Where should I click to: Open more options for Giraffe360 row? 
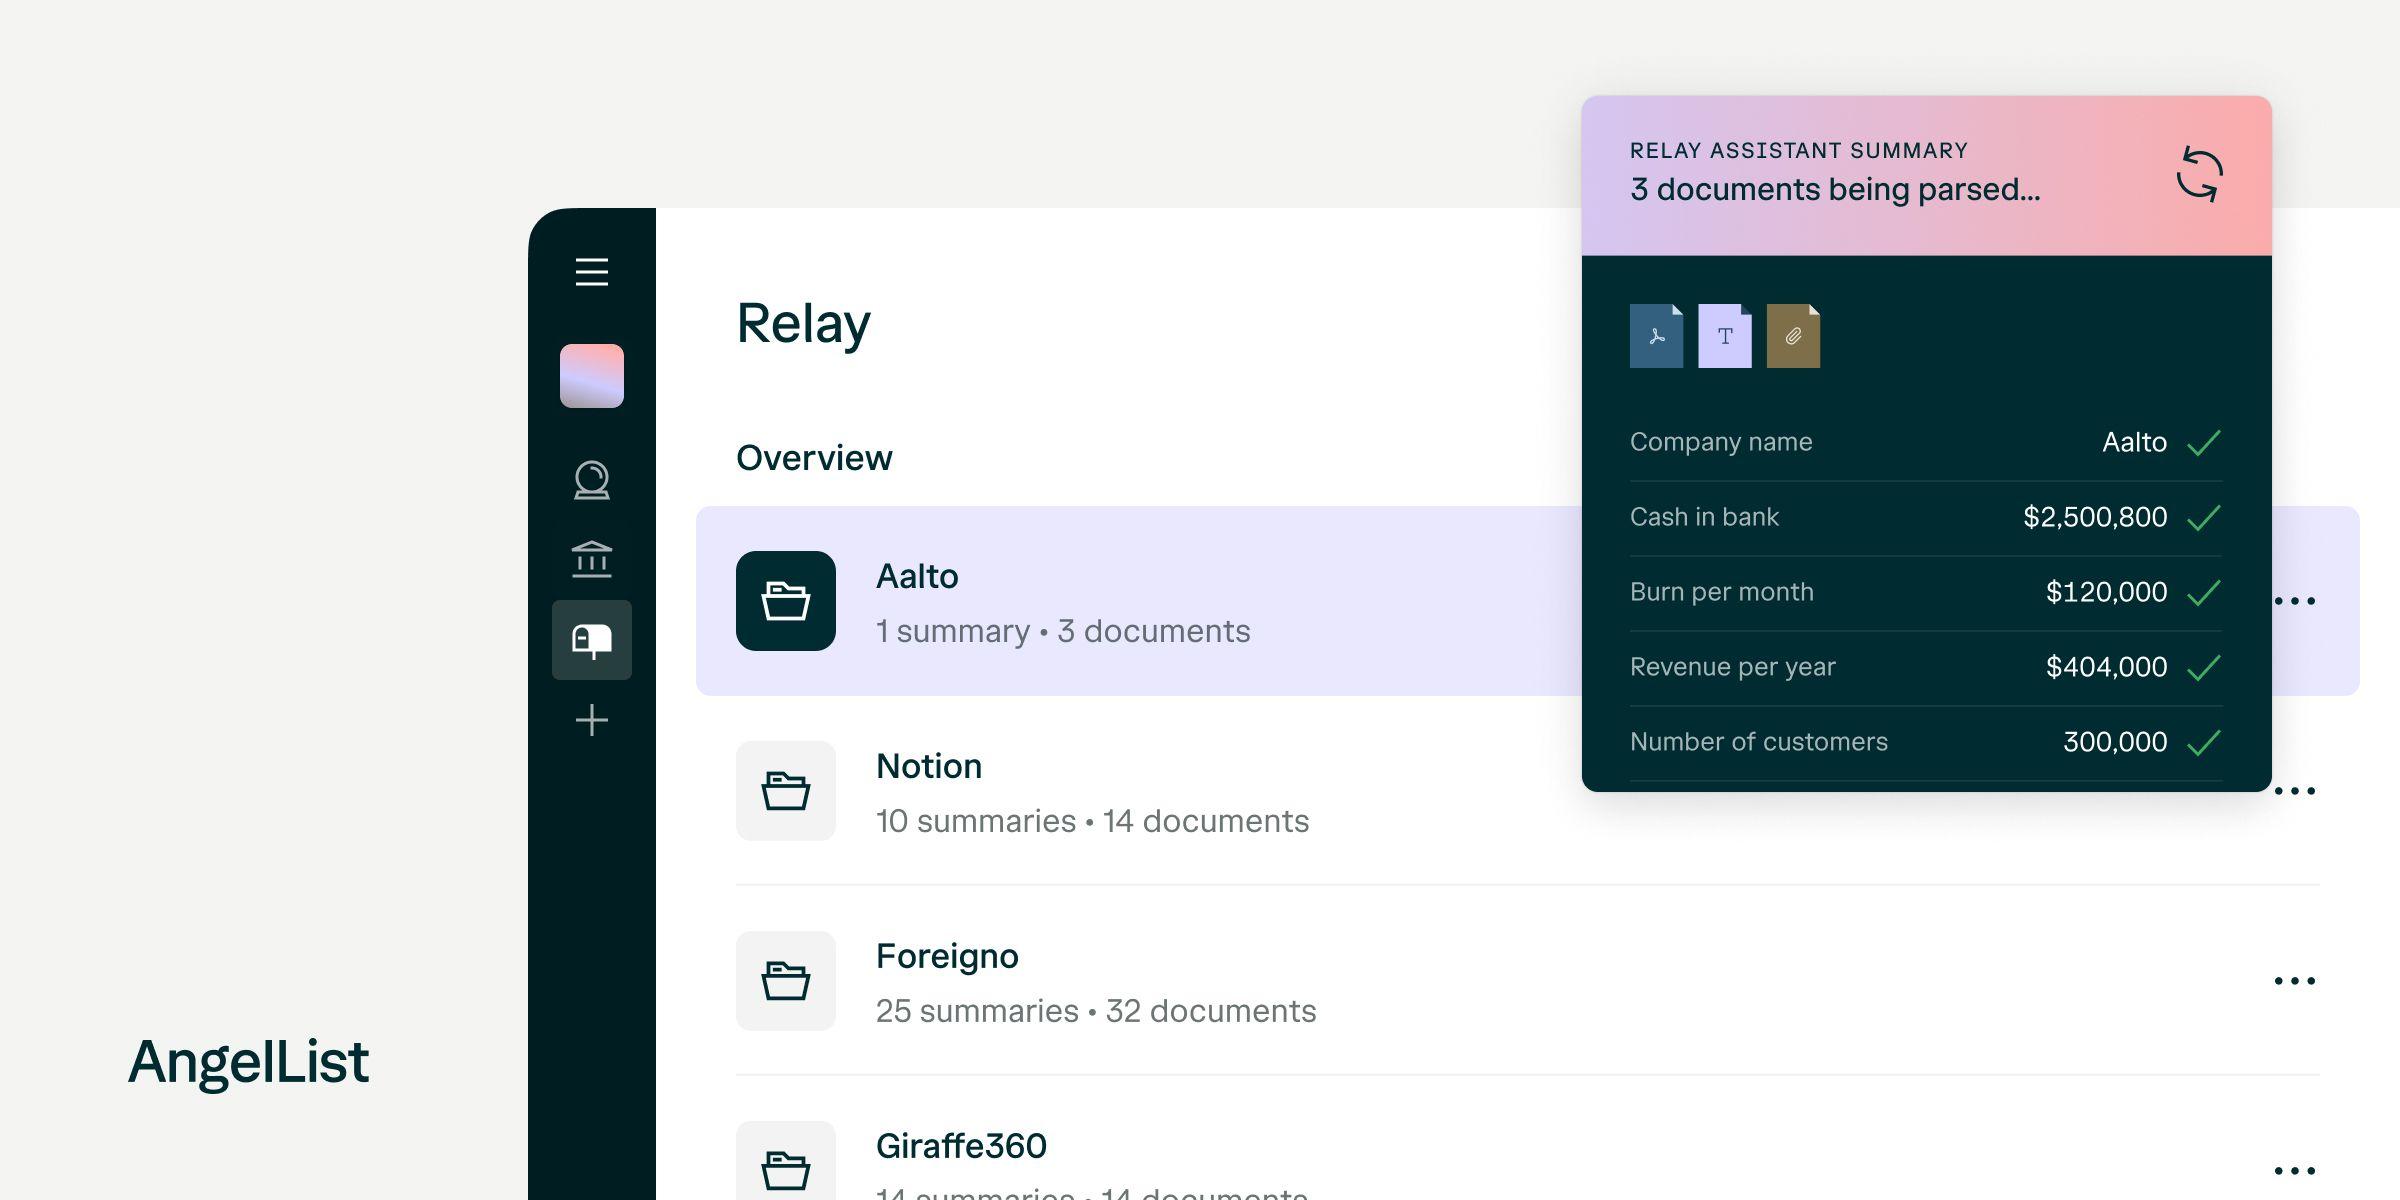click(2294, 1170)
